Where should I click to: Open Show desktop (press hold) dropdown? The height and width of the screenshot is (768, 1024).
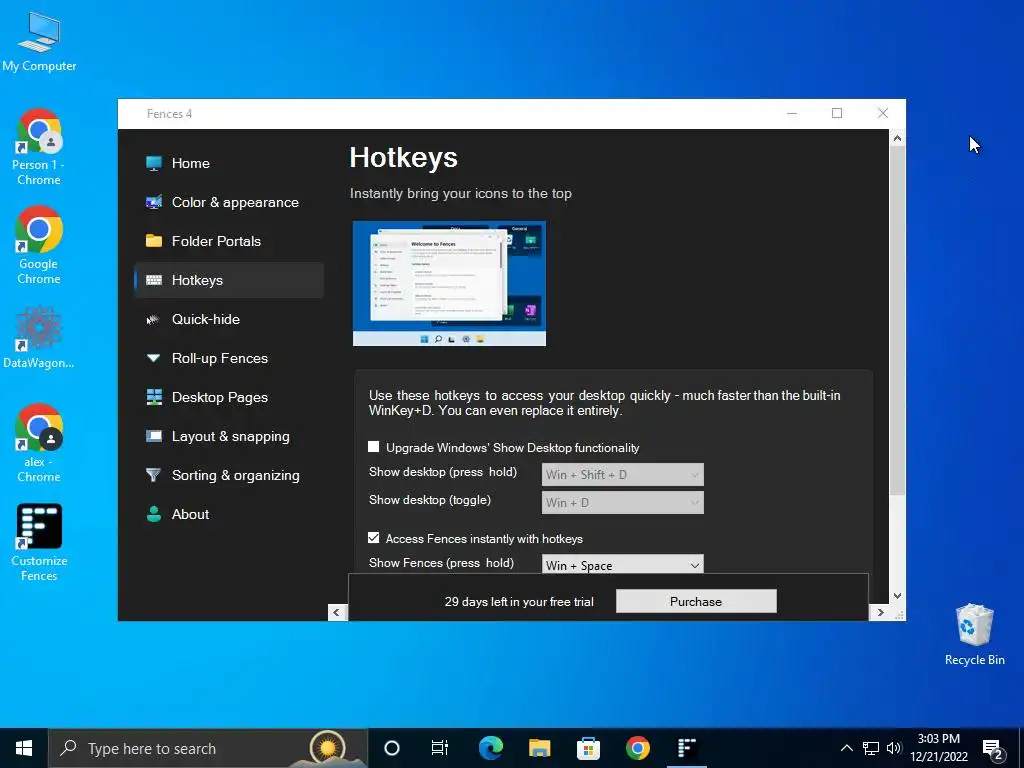622,475
